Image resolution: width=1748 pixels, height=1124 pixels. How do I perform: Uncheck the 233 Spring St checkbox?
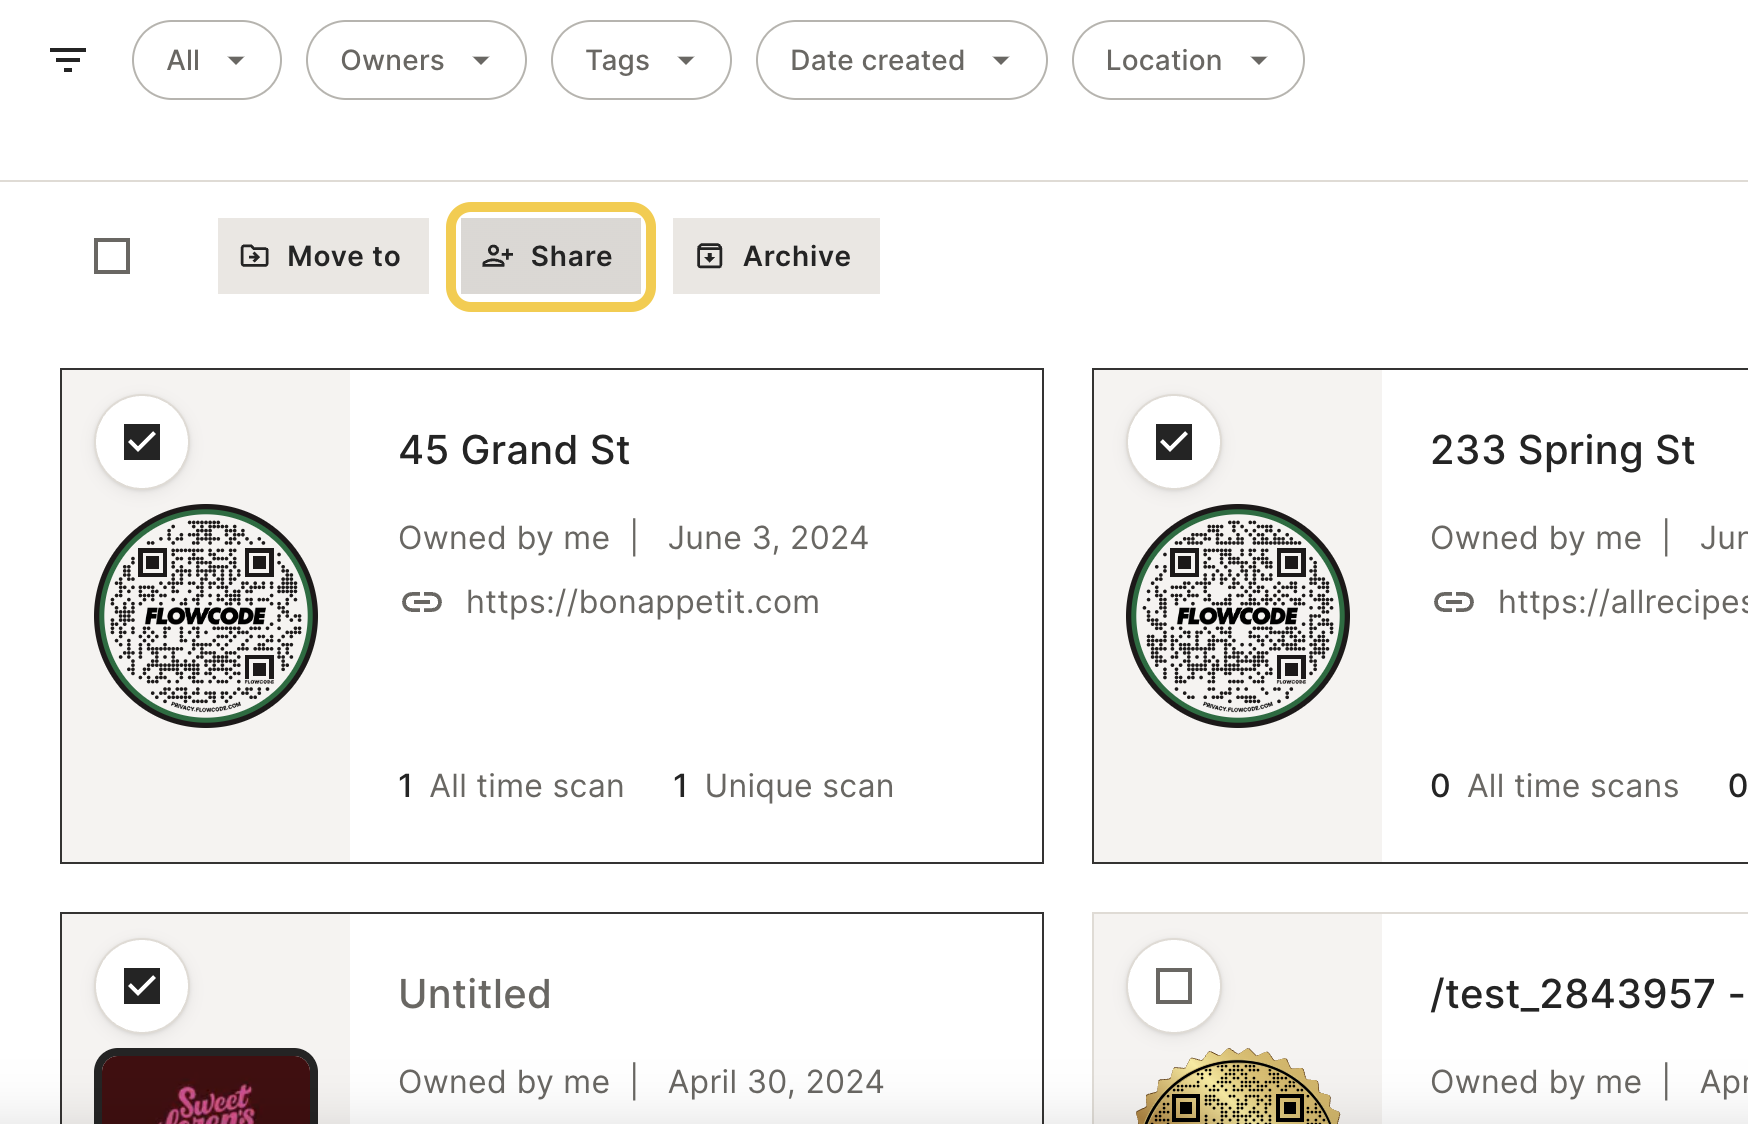(x=1174, y=442)
